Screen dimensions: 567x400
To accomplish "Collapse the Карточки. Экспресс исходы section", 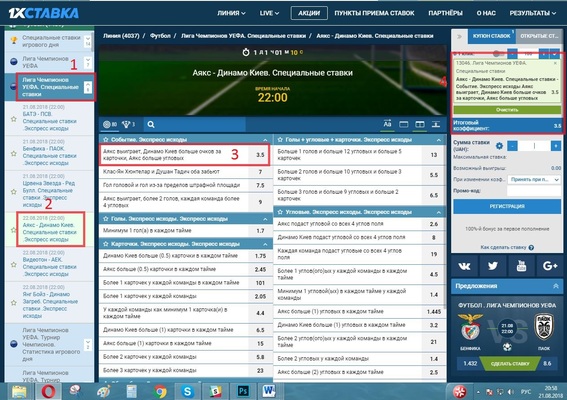I will click(265, 244).
